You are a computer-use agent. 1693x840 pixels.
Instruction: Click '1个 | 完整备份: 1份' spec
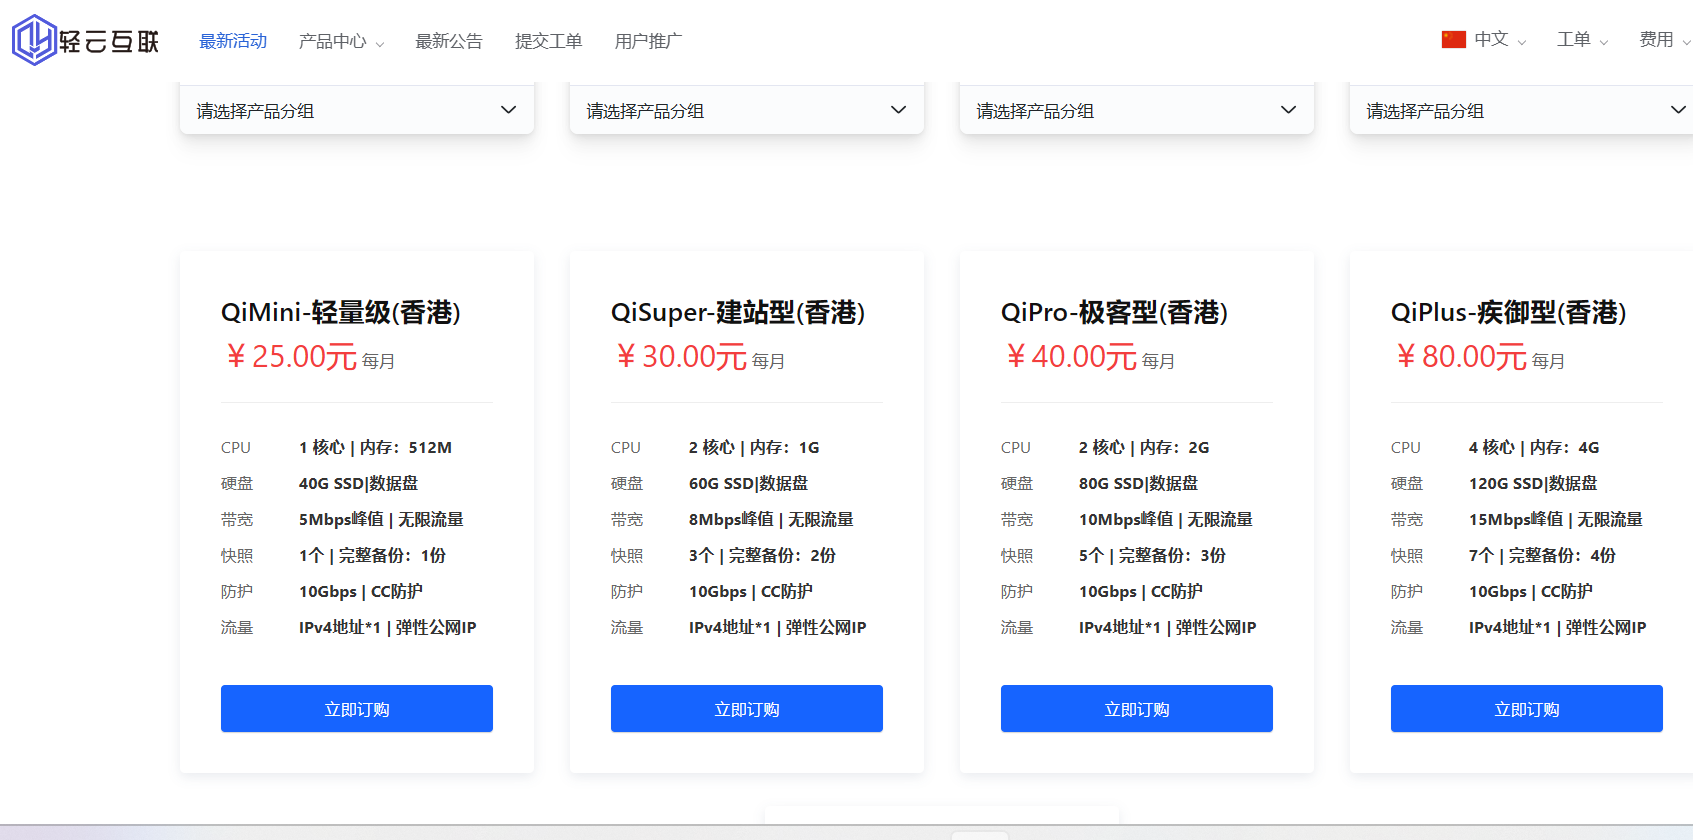pos(372,555)
